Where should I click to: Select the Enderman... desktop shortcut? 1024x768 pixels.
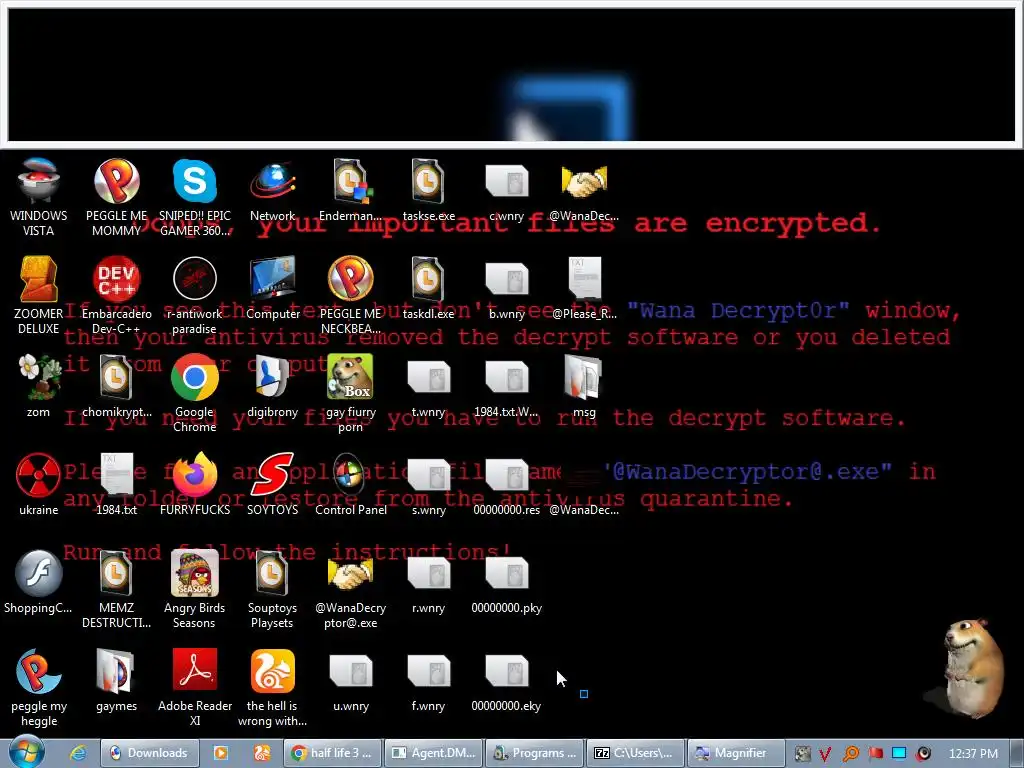click(x=351, y=191)
